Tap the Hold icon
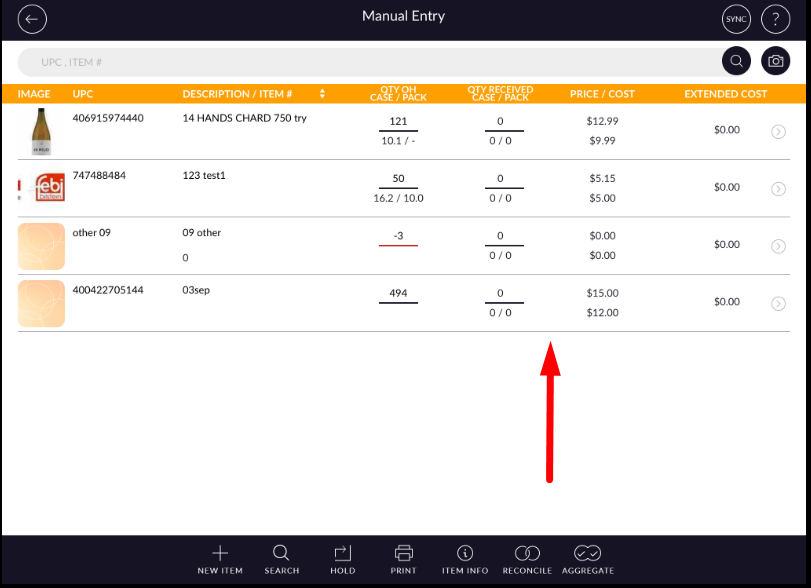The image size is (811, 588). tap(343, 559)
